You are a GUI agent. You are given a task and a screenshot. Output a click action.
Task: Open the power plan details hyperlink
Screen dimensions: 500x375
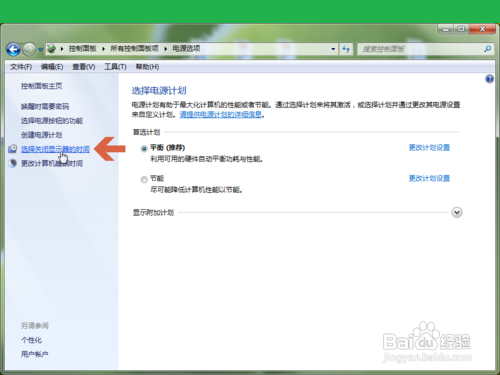[221, 115]
